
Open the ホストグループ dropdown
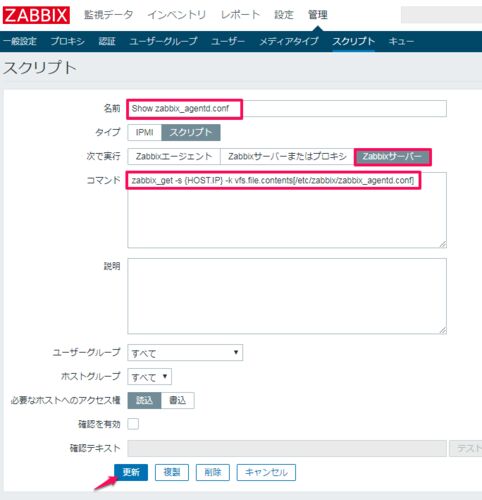click(150, 377)
